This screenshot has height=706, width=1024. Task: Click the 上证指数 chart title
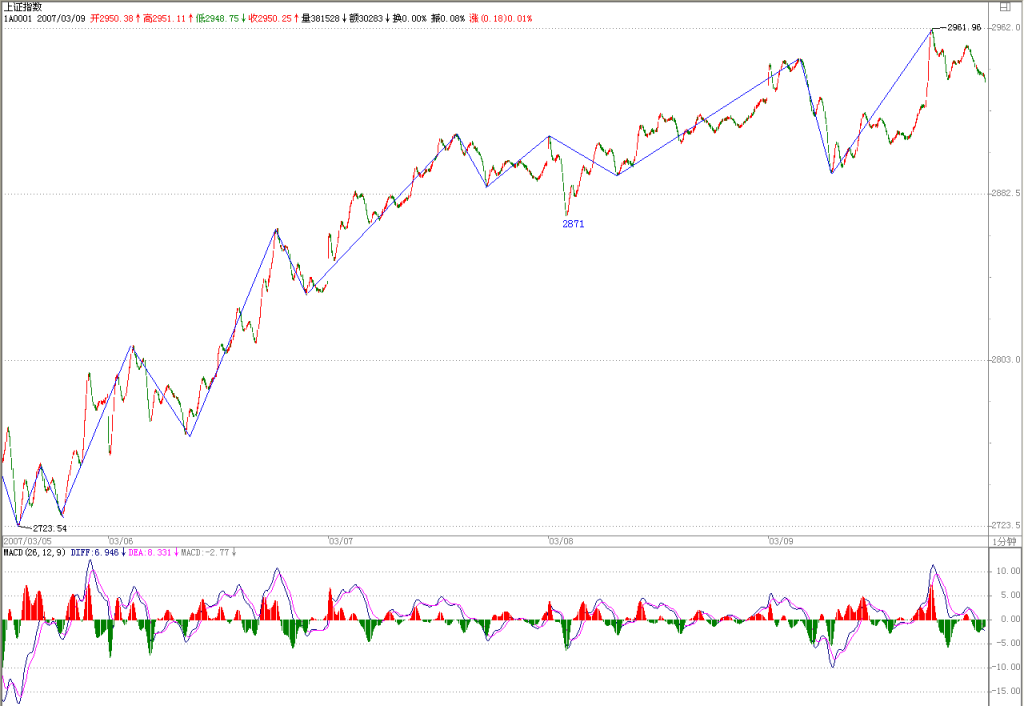click(24, 7)
